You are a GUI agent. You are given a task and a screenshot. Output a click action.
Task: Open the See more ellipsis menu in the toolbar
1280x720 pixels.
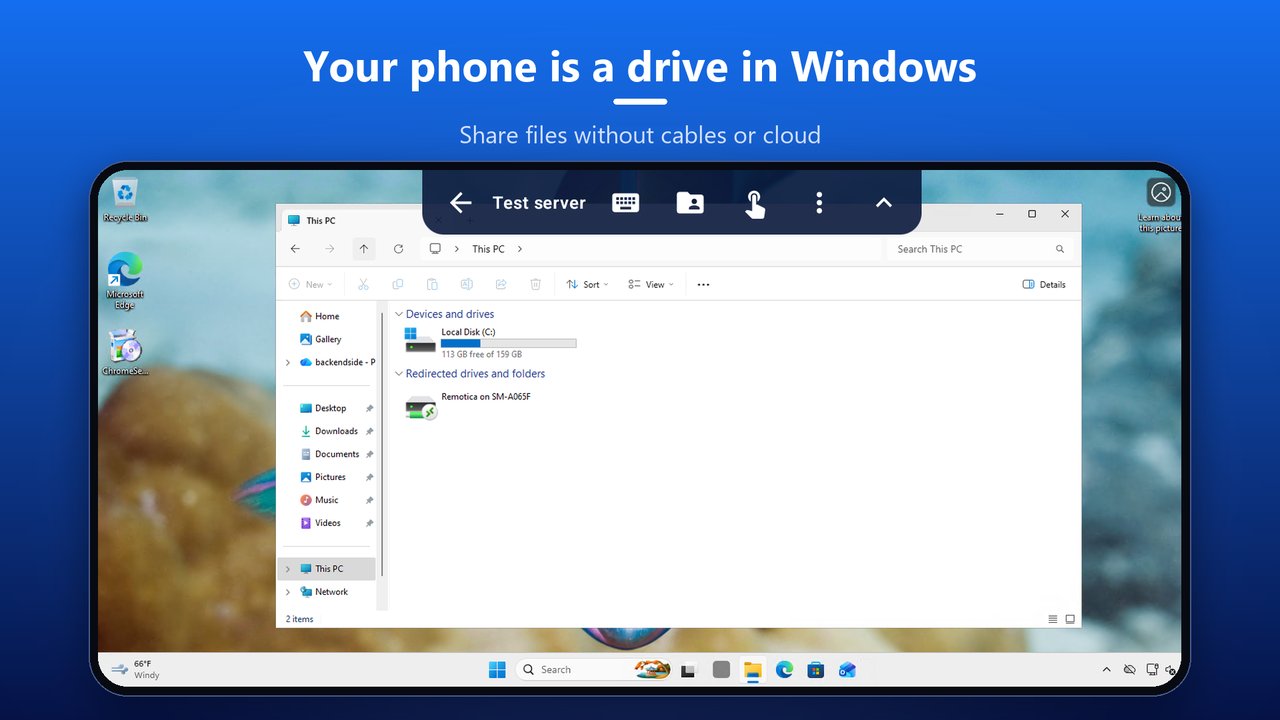703,285
